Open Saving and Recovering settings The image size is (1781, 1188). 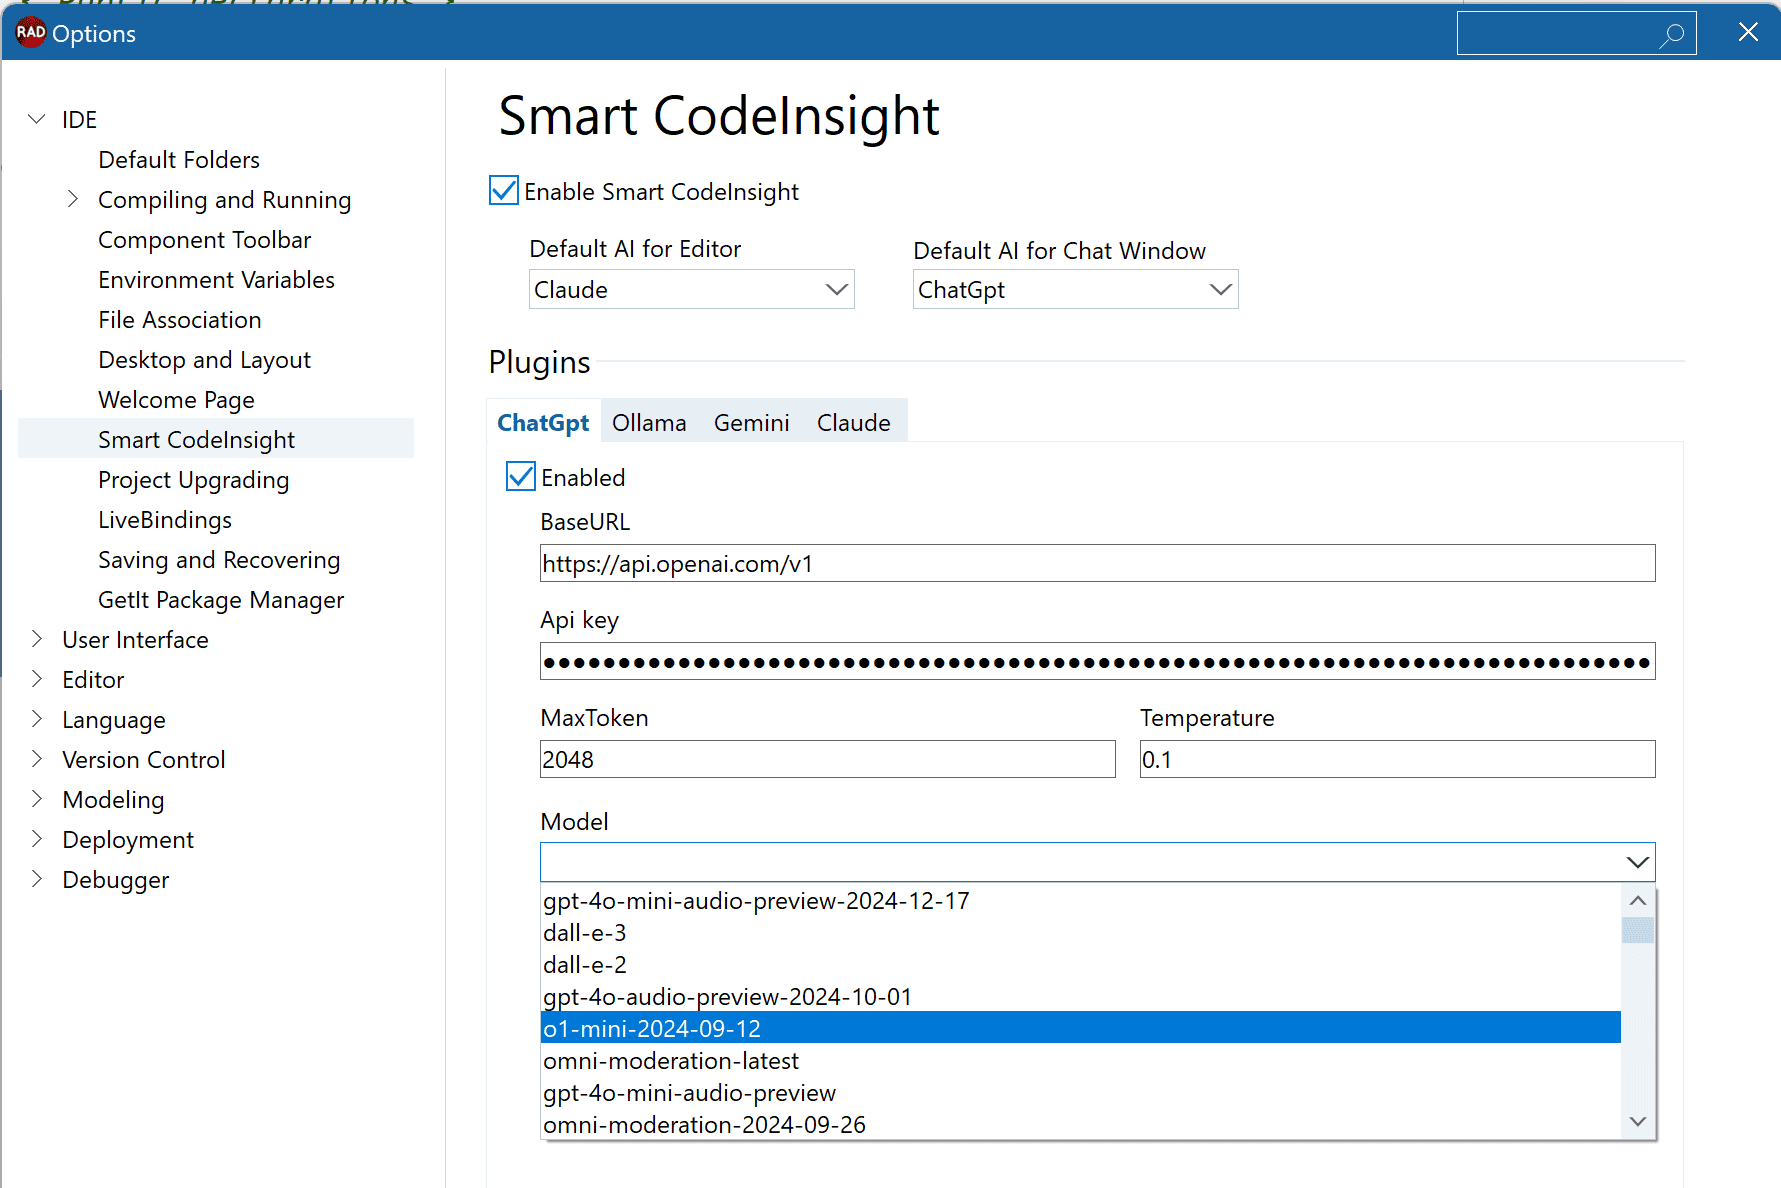point(219,560)
